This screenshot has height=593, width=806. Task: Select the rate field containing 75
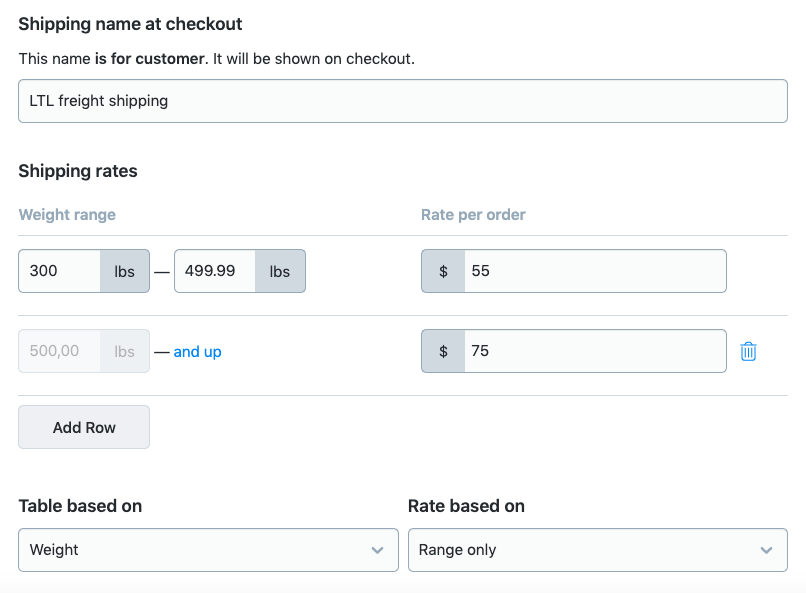[594, 351]
